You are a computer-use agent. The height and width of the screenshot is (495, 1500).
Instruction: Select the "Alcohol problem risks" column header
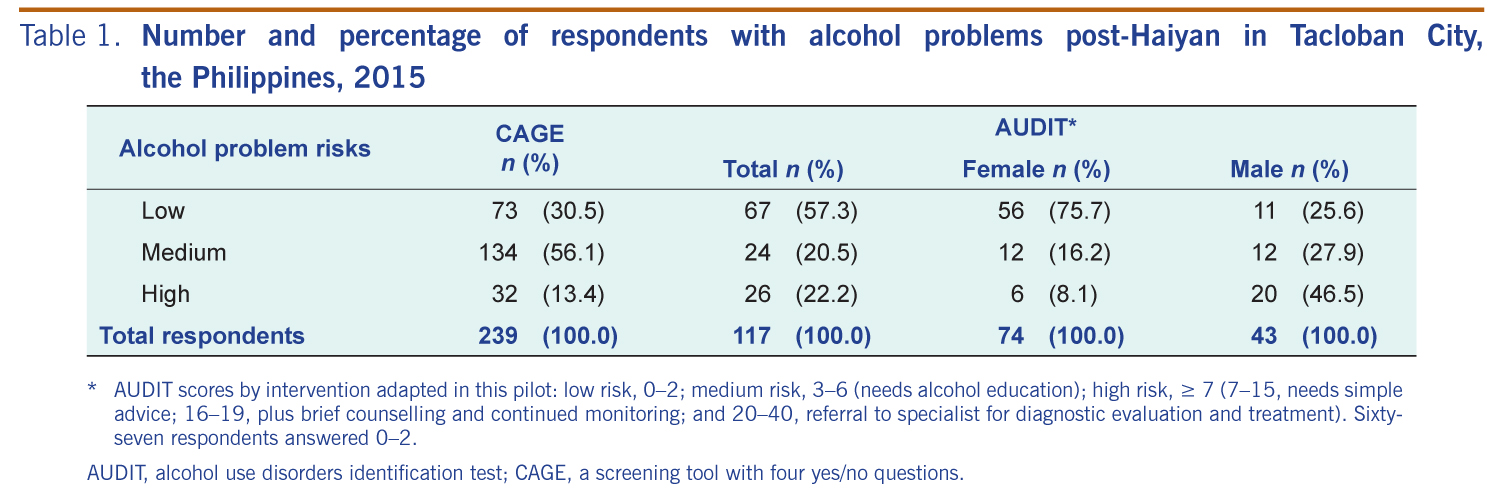(x=245, y=149)
